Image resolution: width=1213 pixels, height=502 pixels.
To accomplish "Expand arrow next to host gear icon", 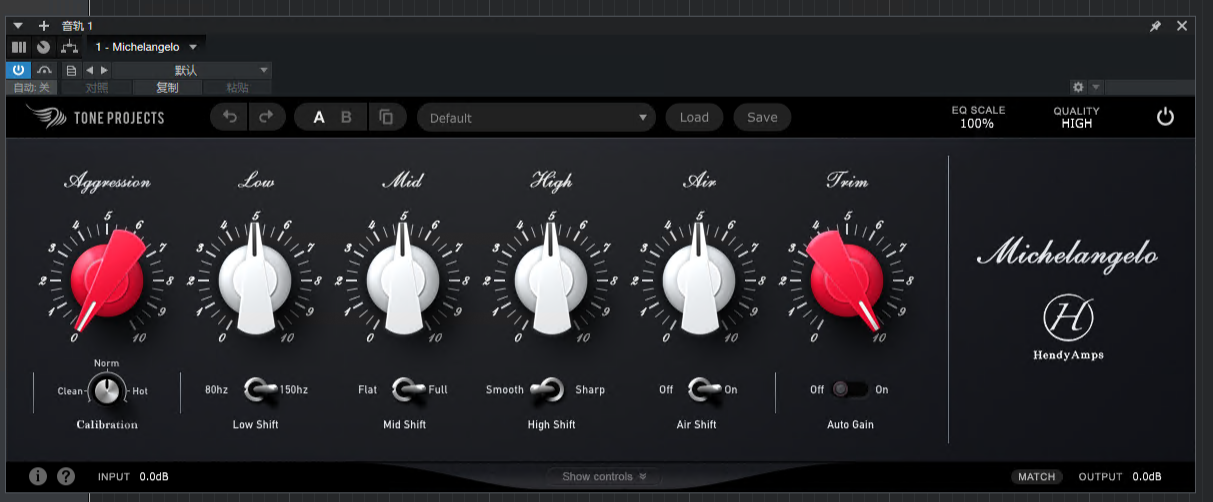I will [x=1095, y=88].
